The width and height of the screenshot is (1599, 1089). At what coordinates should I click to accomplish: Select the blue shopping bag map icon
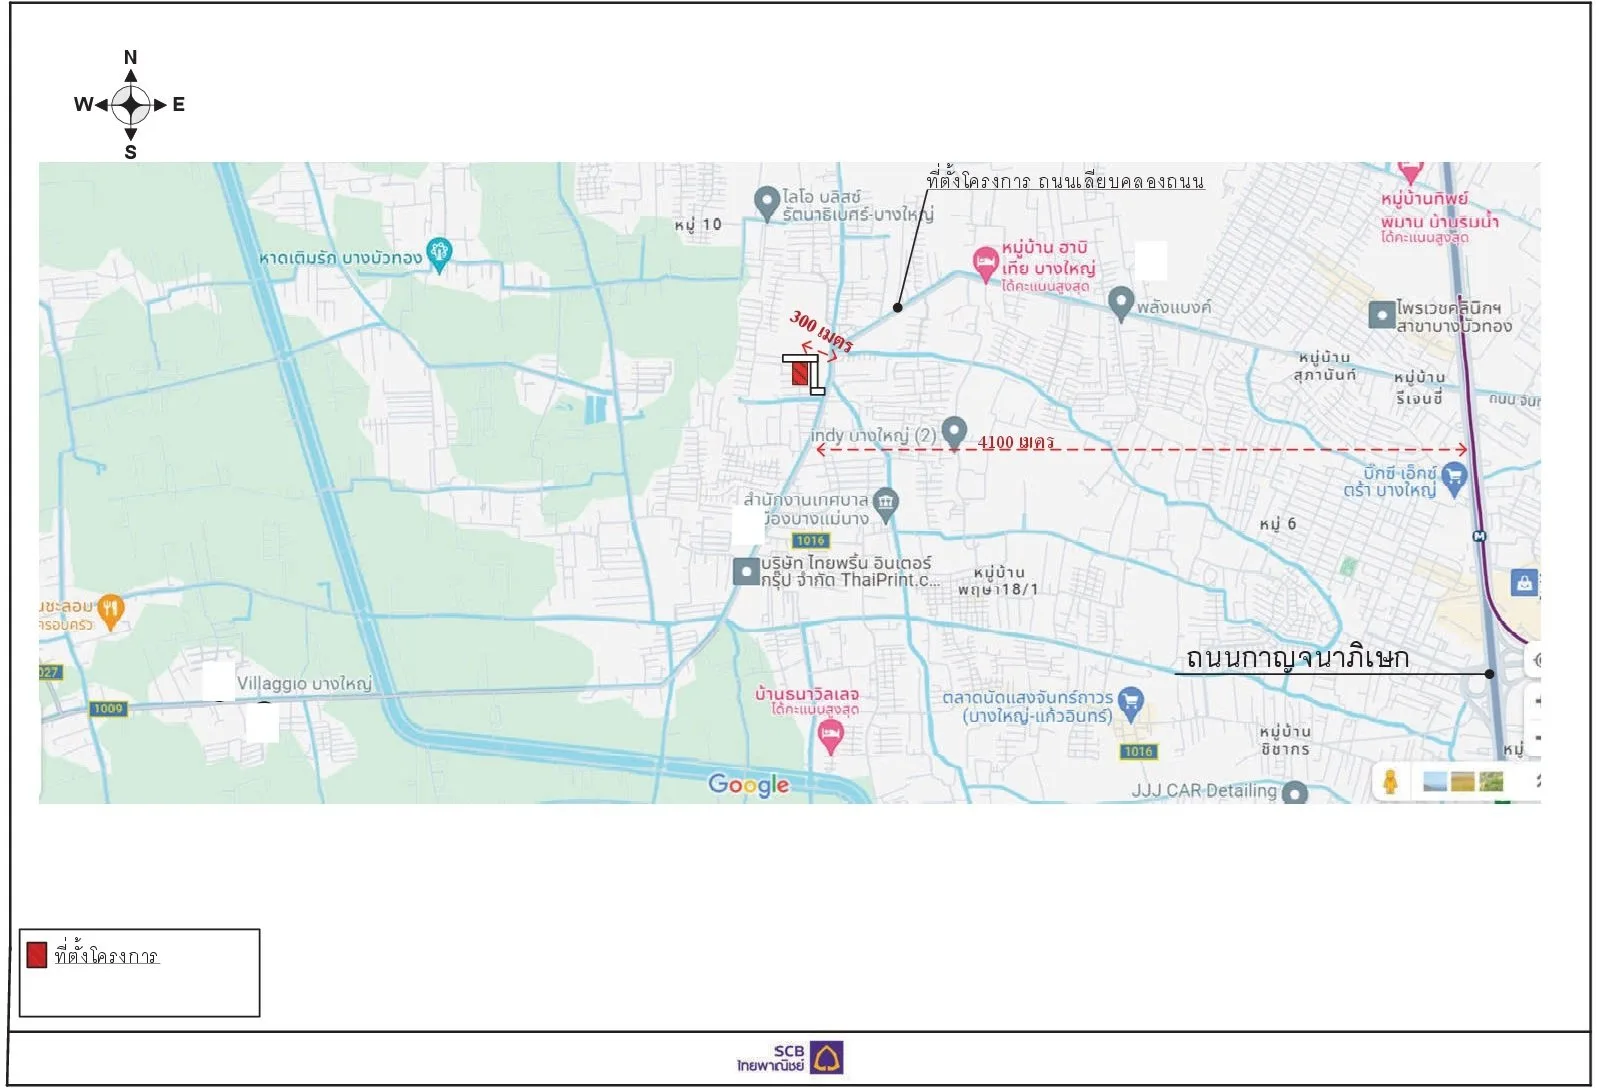(1524, 582)
